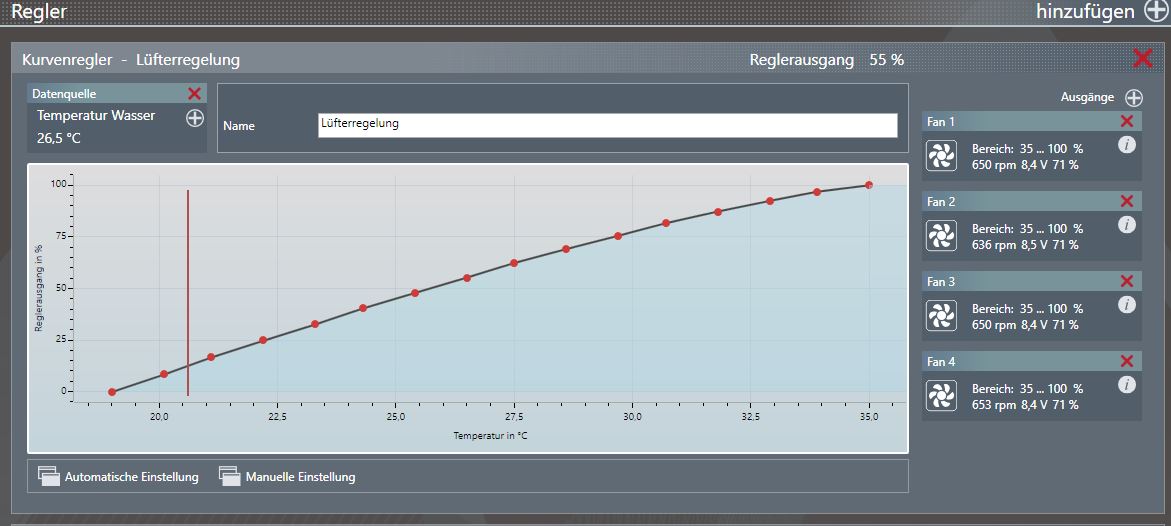Show info for Fan 2
The width and height of the screenshot is (1171, 526).
[x=1127, y=224]
